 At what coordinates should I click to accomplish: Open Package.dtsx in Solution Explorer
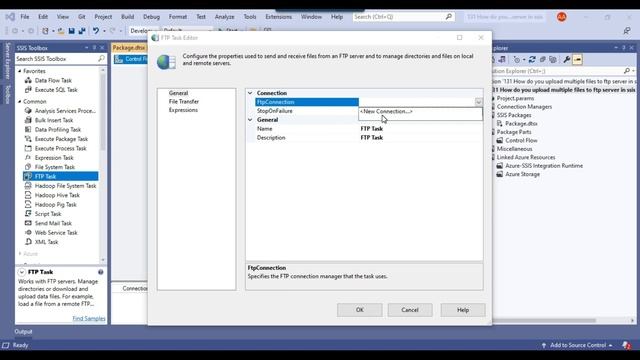click(x=521, y=123)
